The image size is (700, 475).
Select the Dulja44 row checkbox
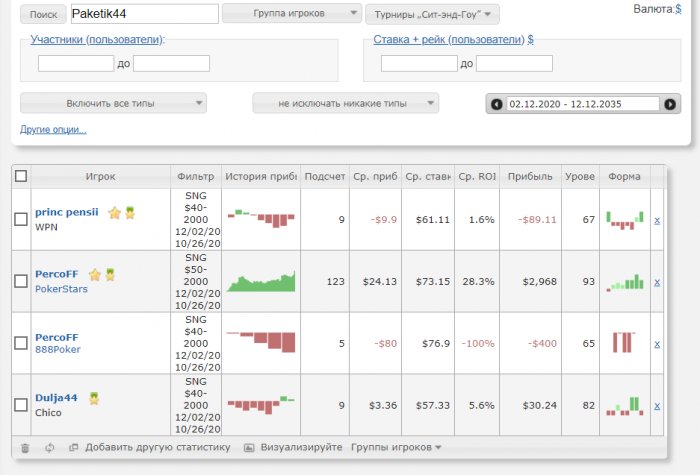click(21, 405)
